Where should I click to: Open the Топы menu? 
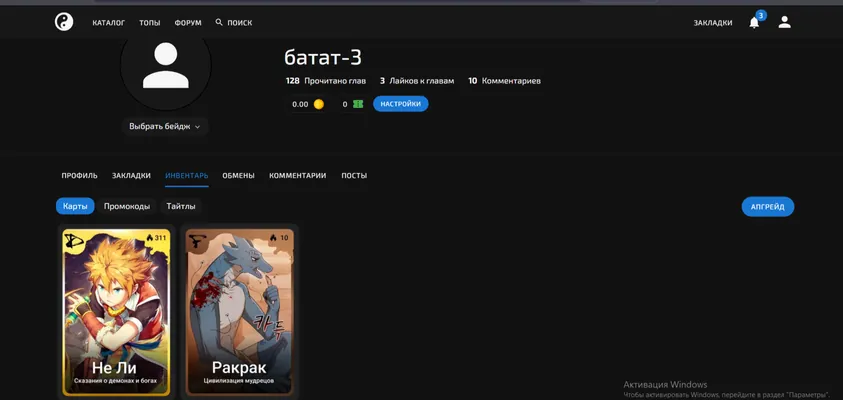[x=149, y=23]
